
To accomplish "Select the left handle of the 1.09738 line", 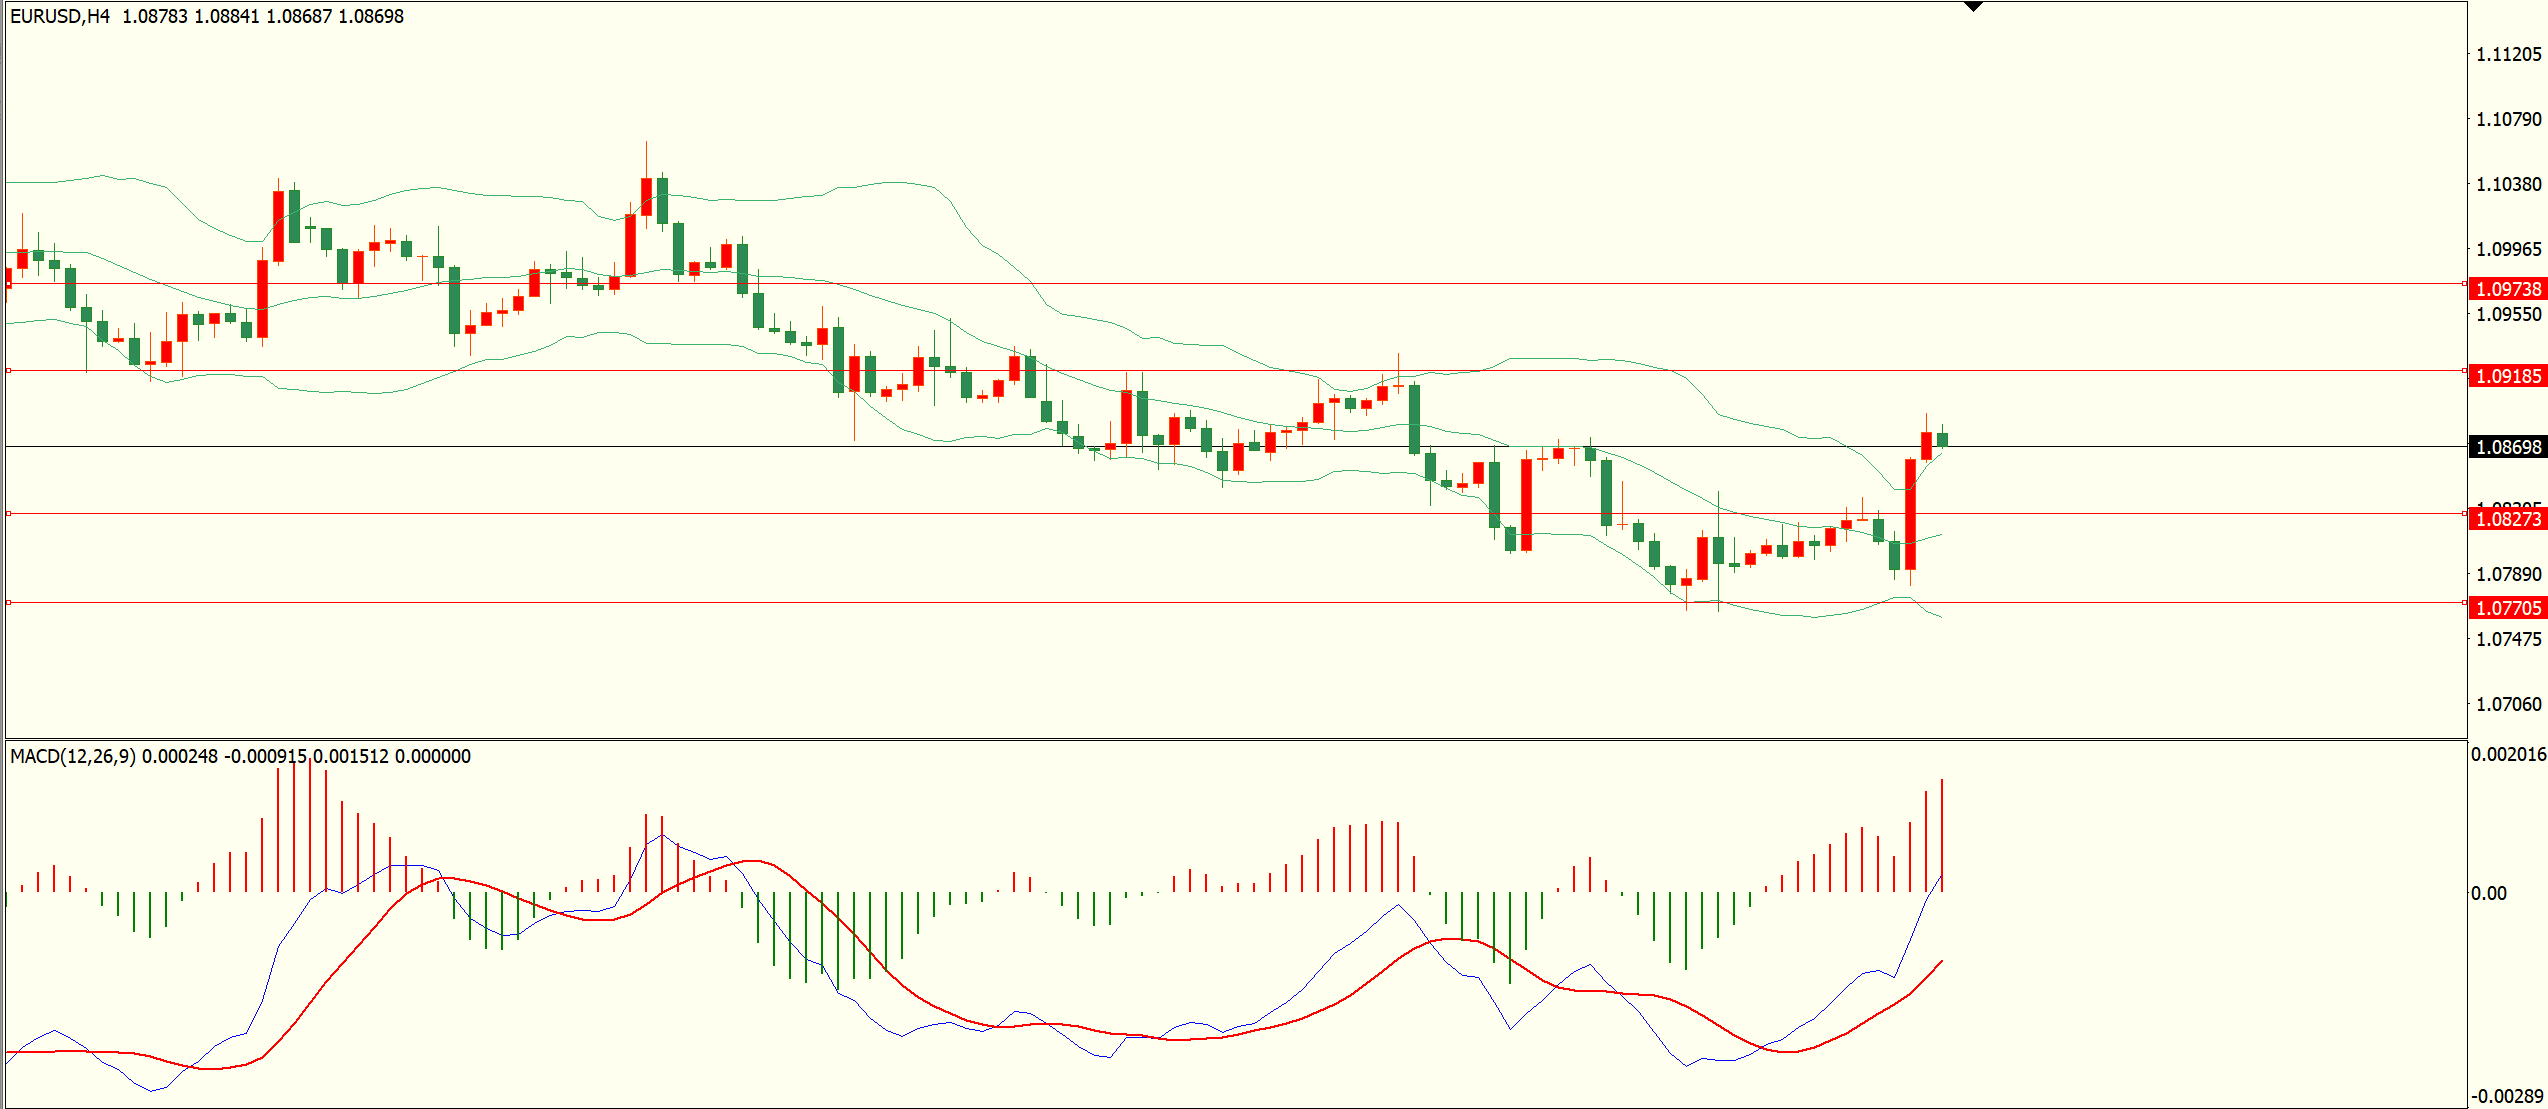I will pyautogui.click(x=8, y=284).
